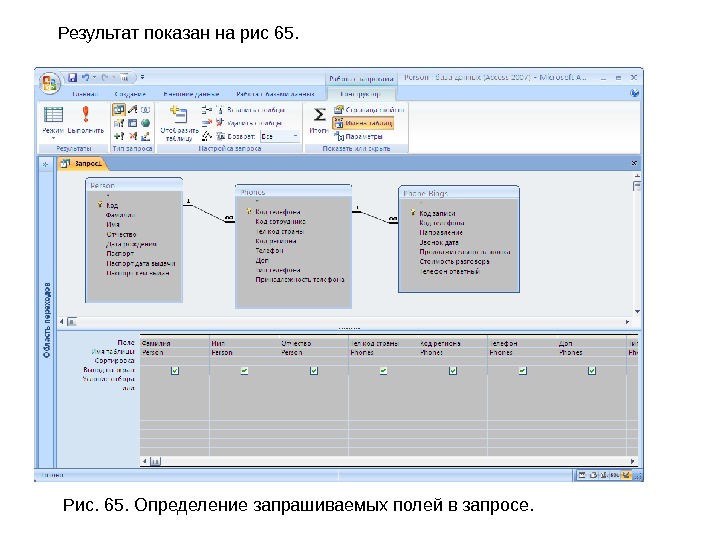
Task: Click the Person table title bar
Action: [134, 185]
